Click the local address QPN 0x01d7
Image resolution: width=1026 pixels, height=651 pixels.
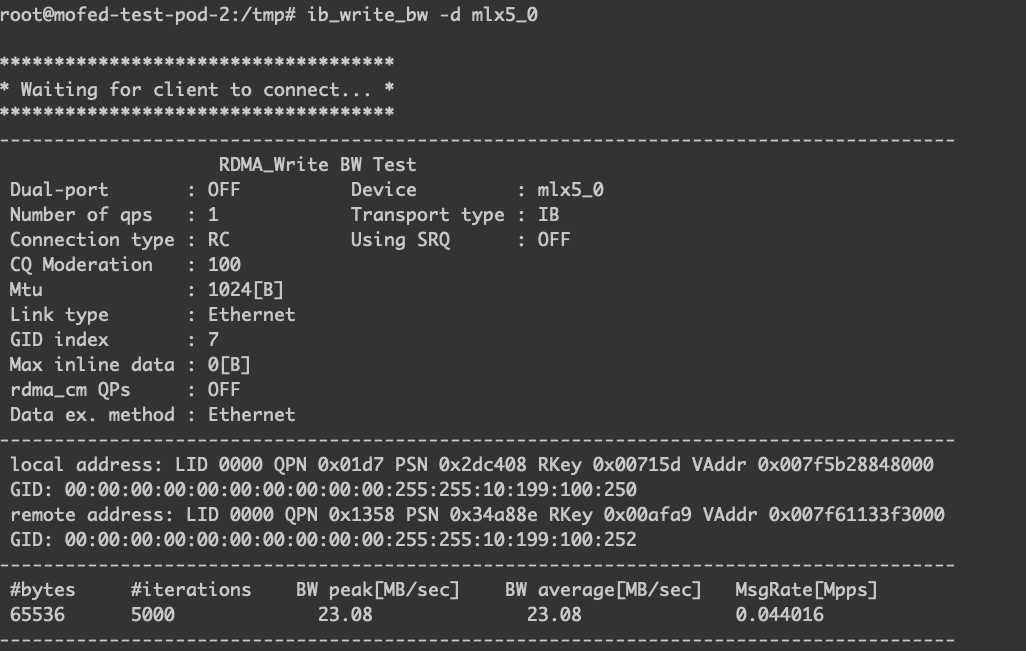[x=361, y=464]
